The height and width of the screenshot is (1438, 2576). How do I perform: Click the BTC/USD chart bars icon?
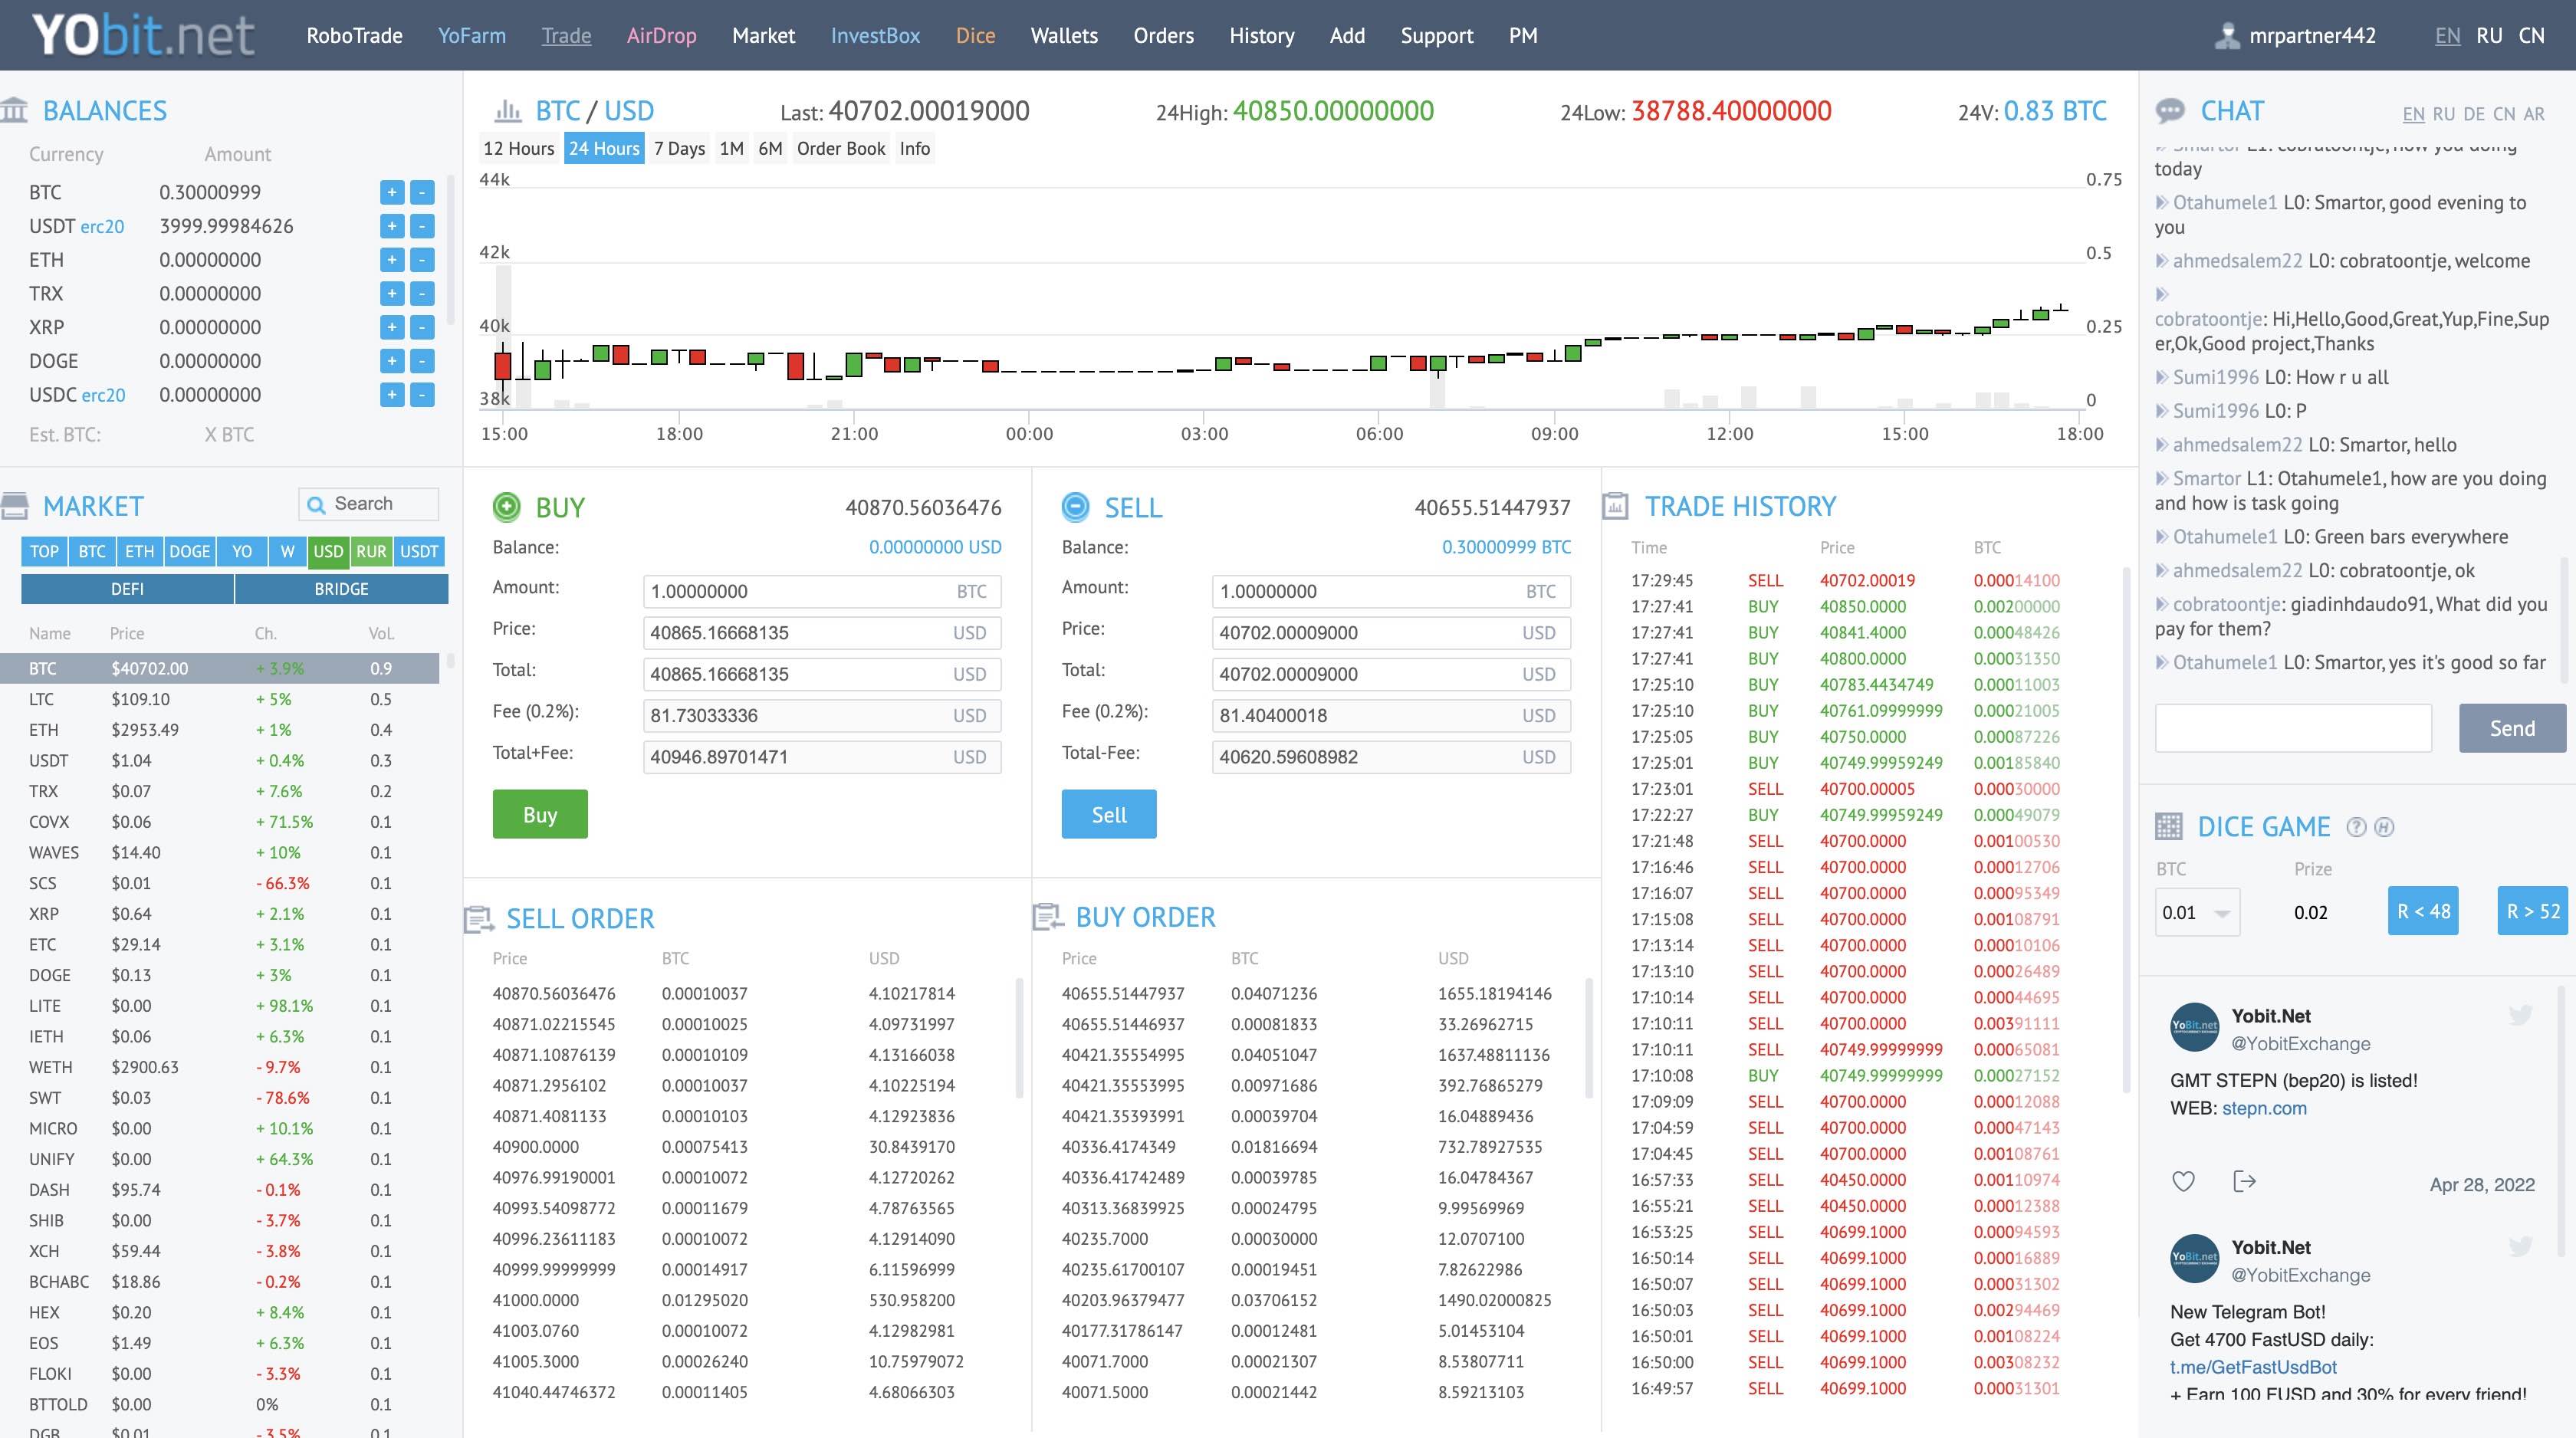coord(508,110)
